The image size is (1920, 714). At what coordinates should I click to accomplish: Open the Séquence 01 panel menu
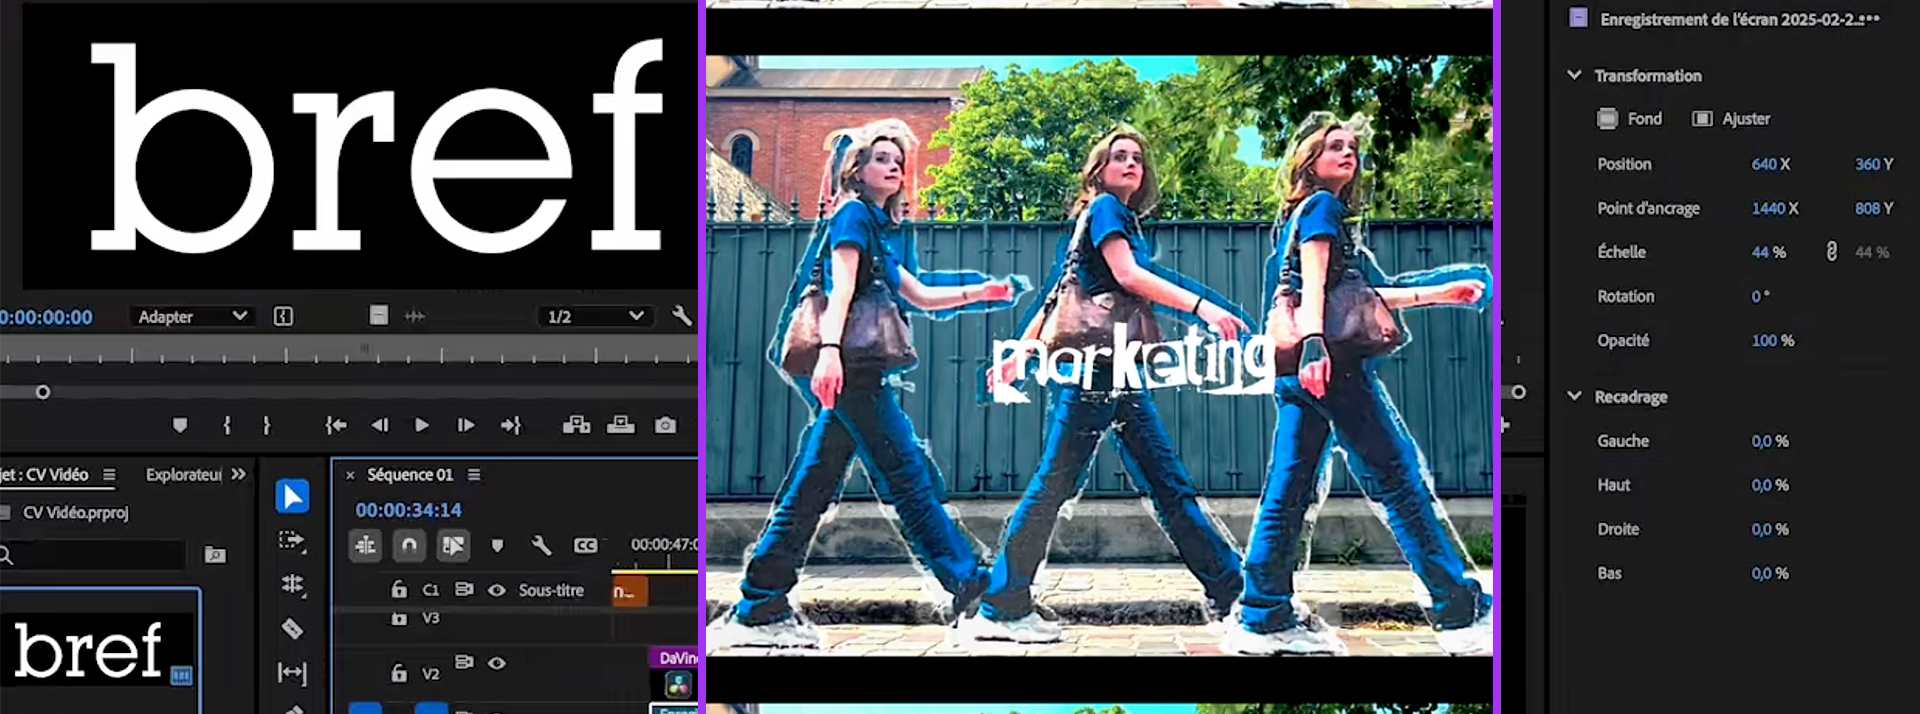click(x=474, y=475)
